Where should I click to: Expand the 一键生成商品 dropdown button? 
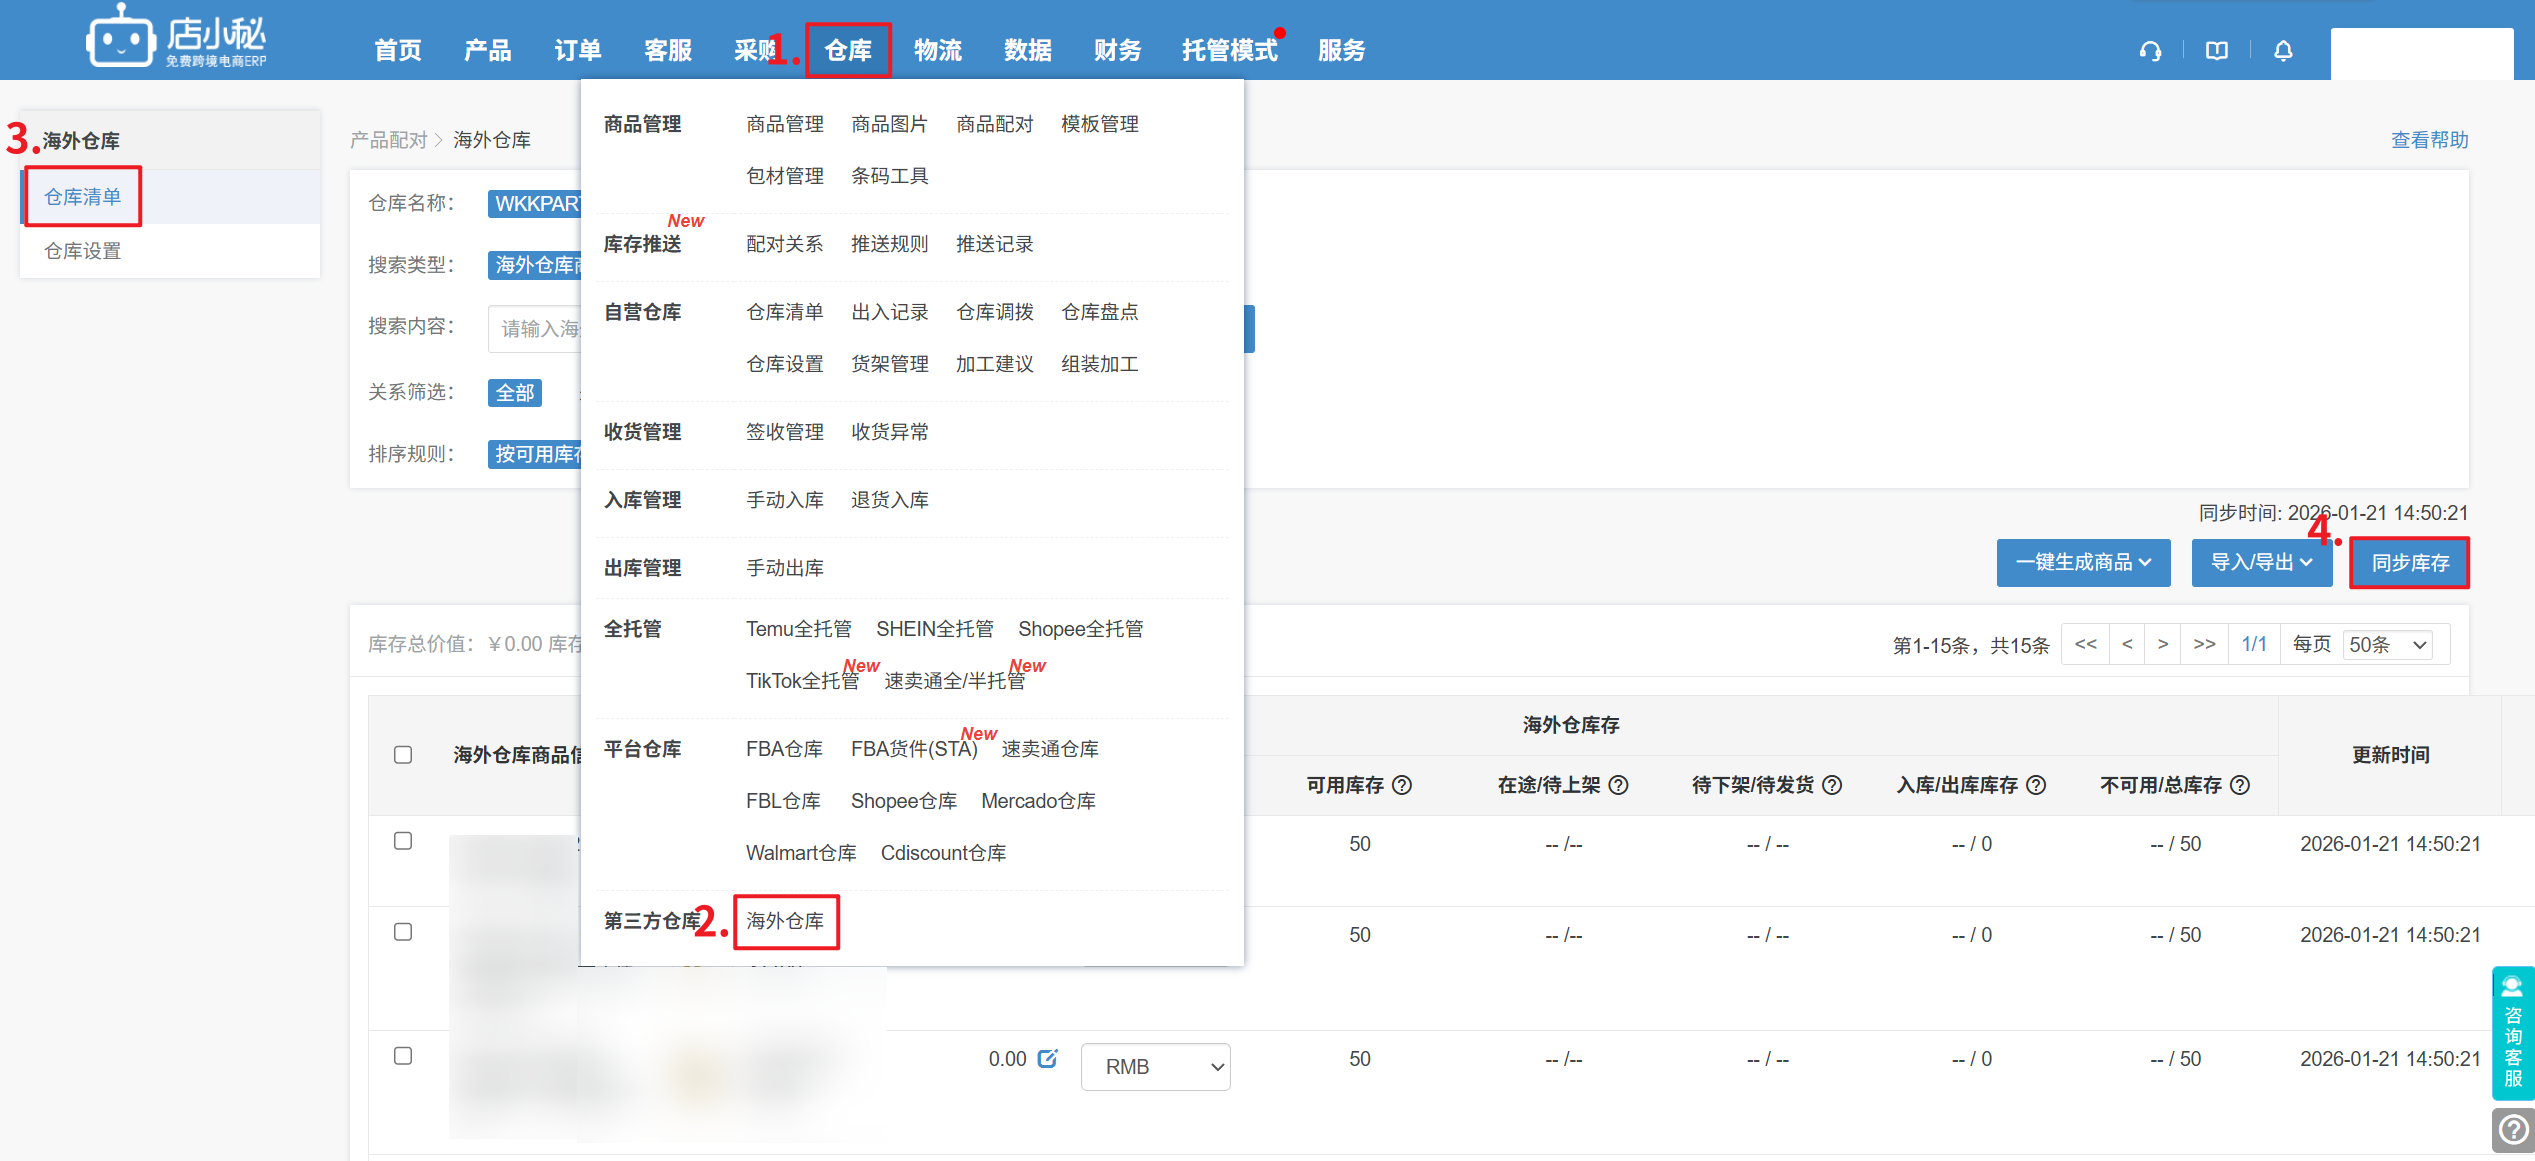2083,562
